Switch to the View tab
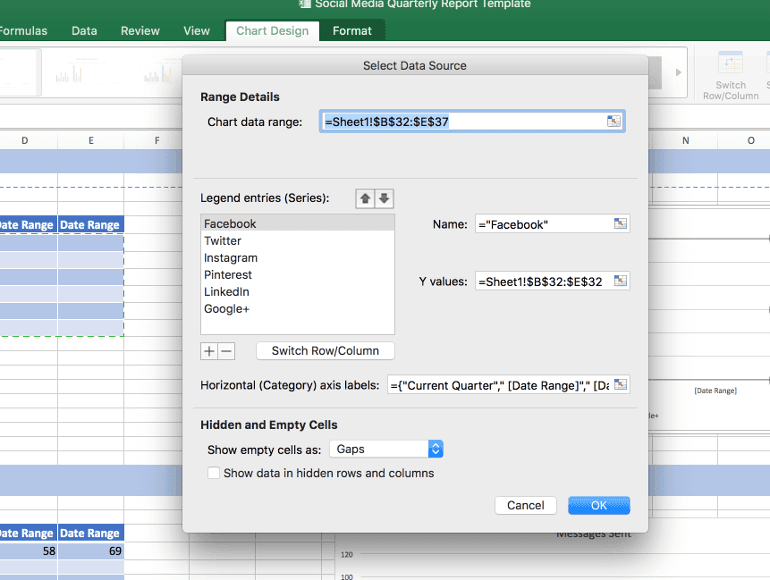Image resolution: width=770 pixels, height=580 pixels. (x=196, y=31)
